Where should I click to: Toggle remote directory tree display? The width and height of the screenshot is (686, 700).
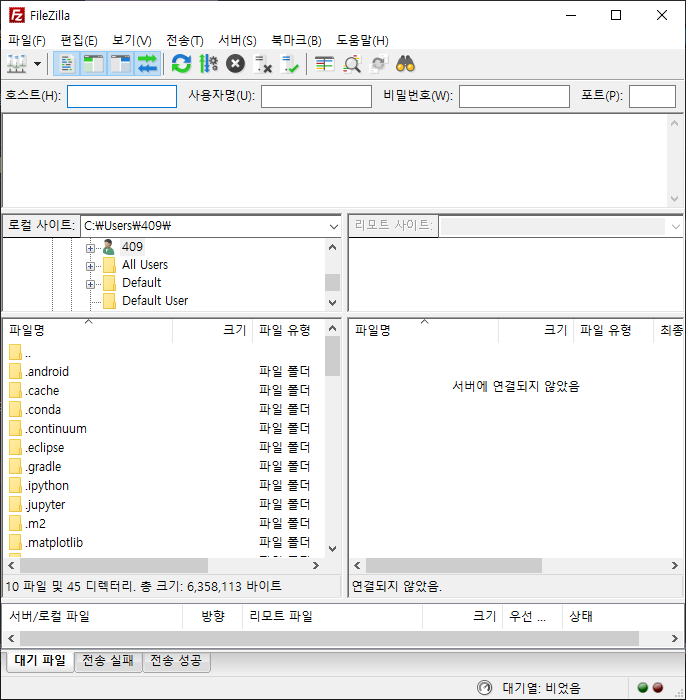coord(121,64)
